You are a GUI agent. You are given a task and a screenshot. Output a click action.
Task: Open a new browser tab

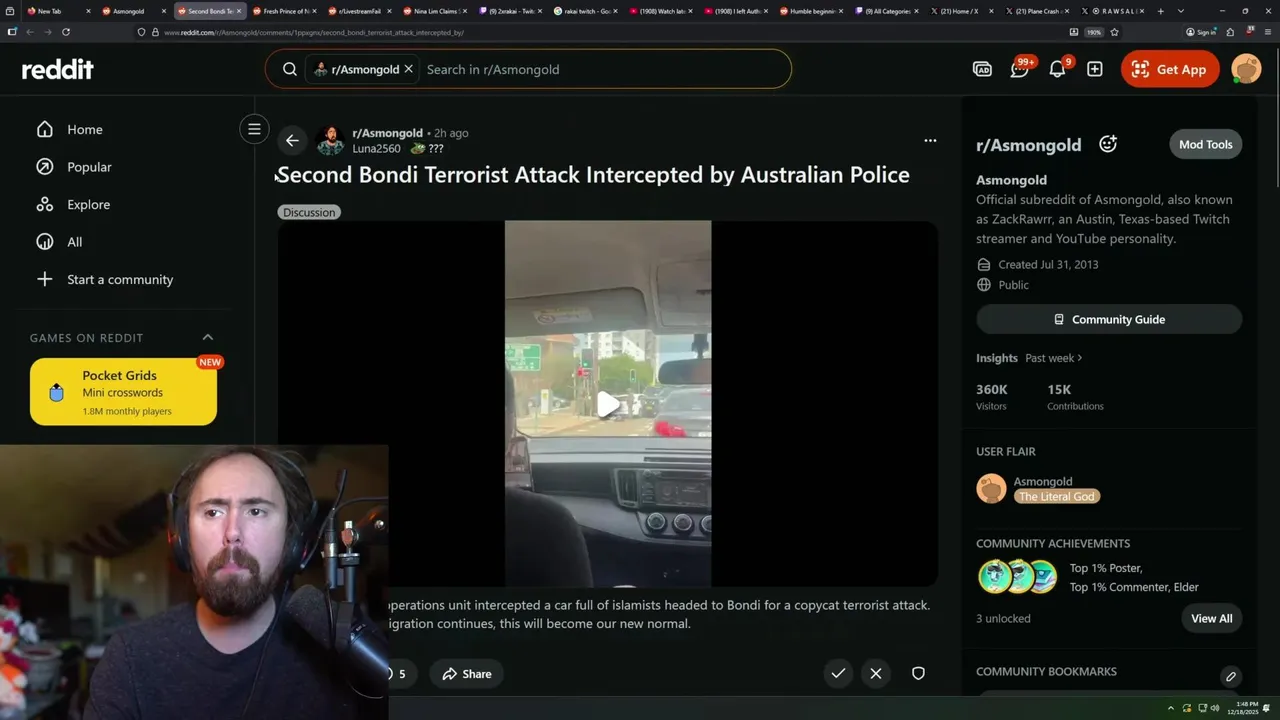pos(1161,11)
